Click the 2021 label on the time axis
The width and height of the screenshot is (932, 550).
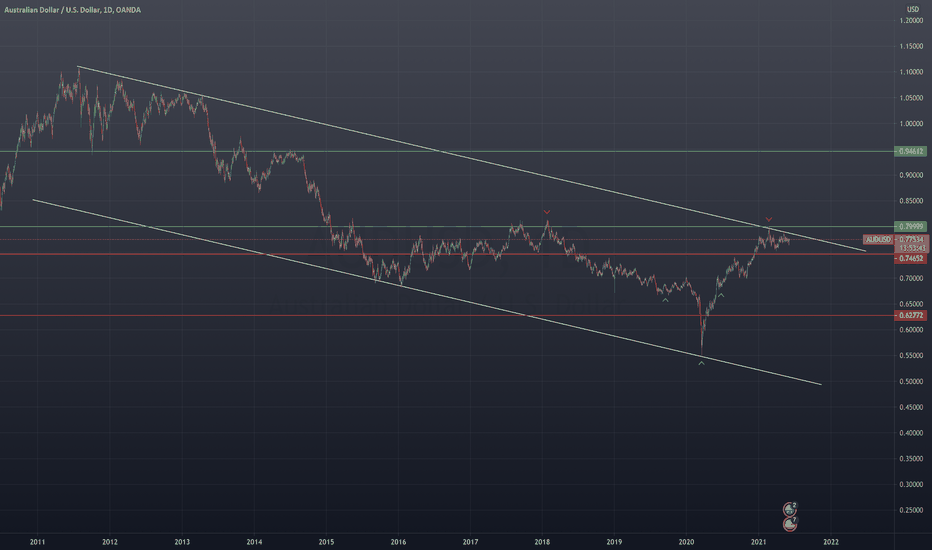[758, 542]
